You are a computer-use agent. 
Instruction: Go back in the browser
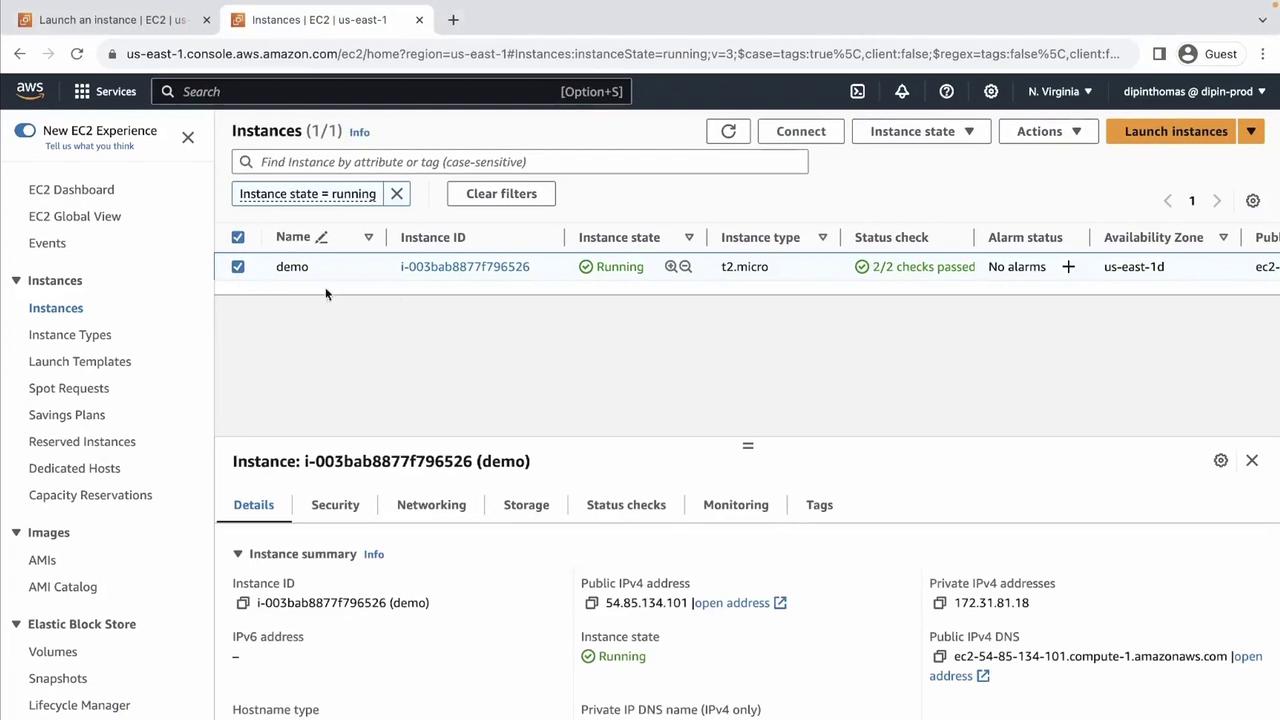pos(20,54)
